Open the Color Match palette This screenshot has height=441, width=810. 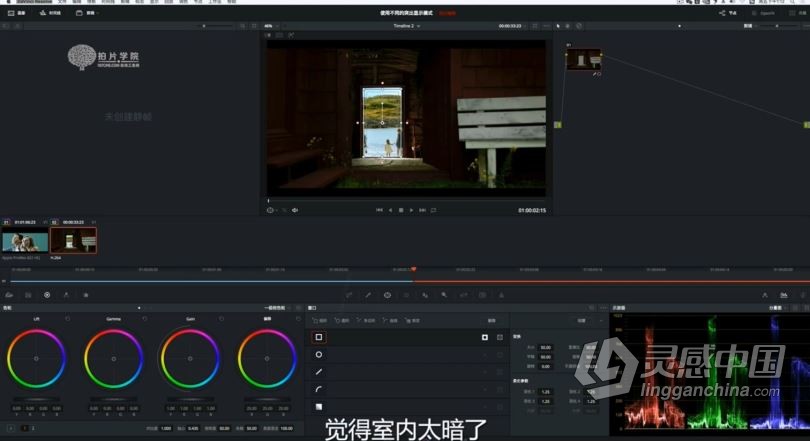coord(28,295)
